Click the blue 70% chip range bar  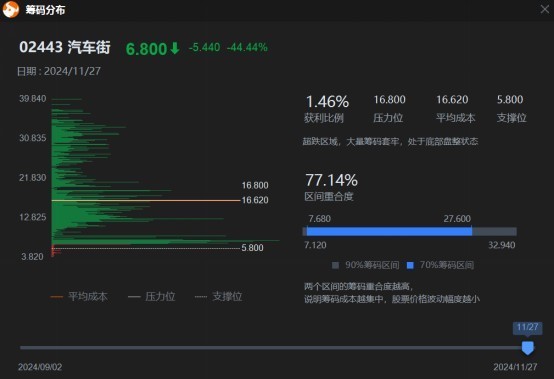click(x=389, y=232)
